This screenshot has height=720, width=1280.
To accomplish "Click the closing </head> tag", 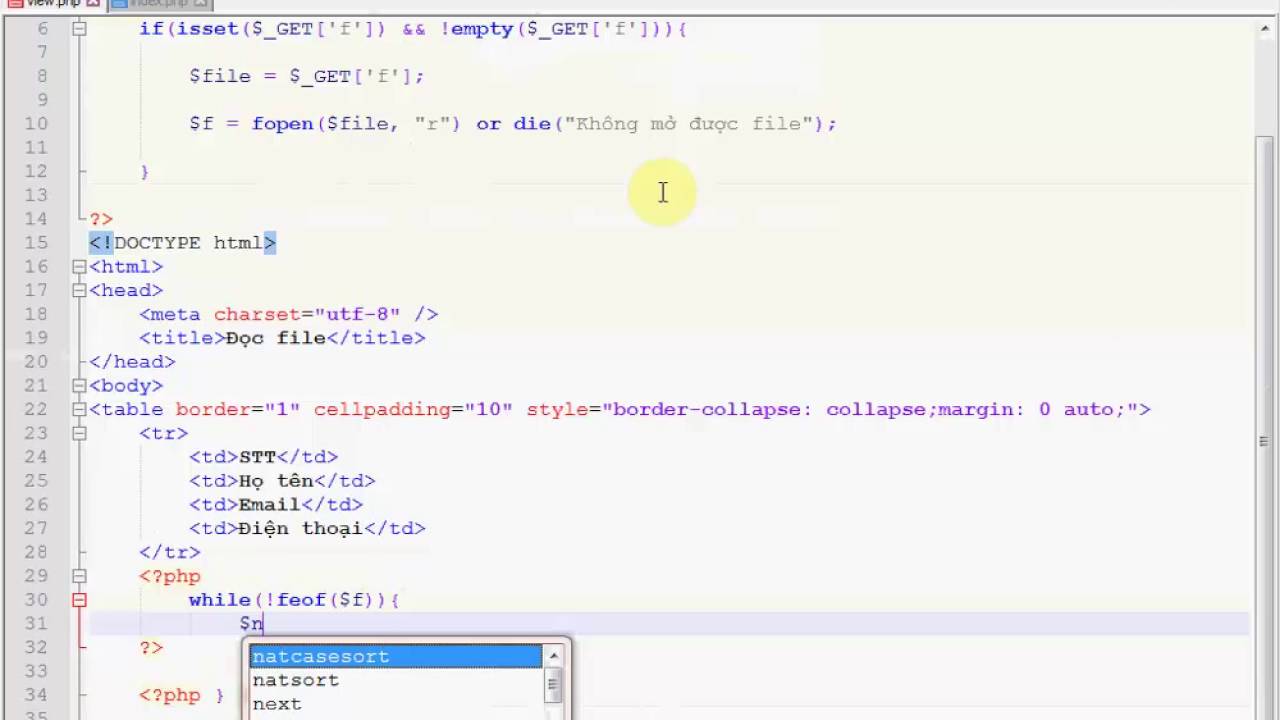I will click(132, 362).
